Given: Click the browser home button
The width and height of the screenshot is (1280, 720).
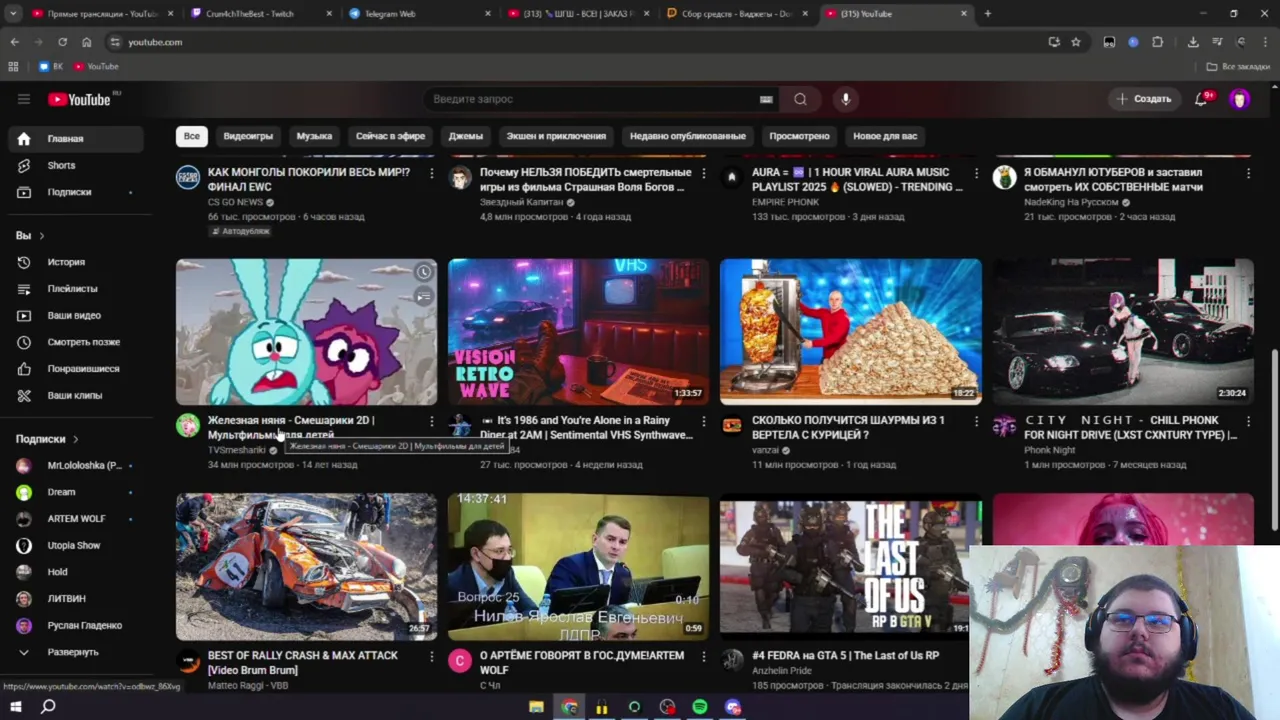Looking at the screenshot, I should (x=87, y=42).
